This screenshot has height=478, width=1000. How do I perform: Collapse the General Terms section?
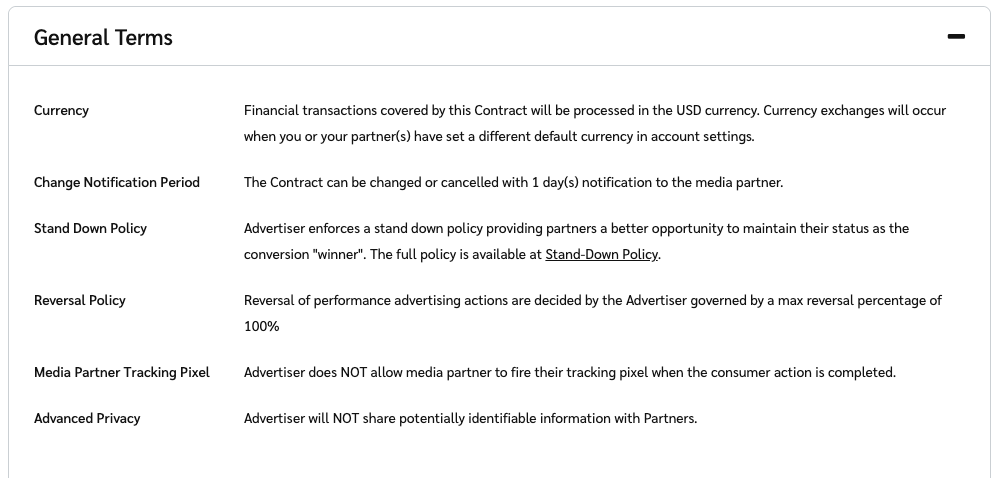click(956, 37)
